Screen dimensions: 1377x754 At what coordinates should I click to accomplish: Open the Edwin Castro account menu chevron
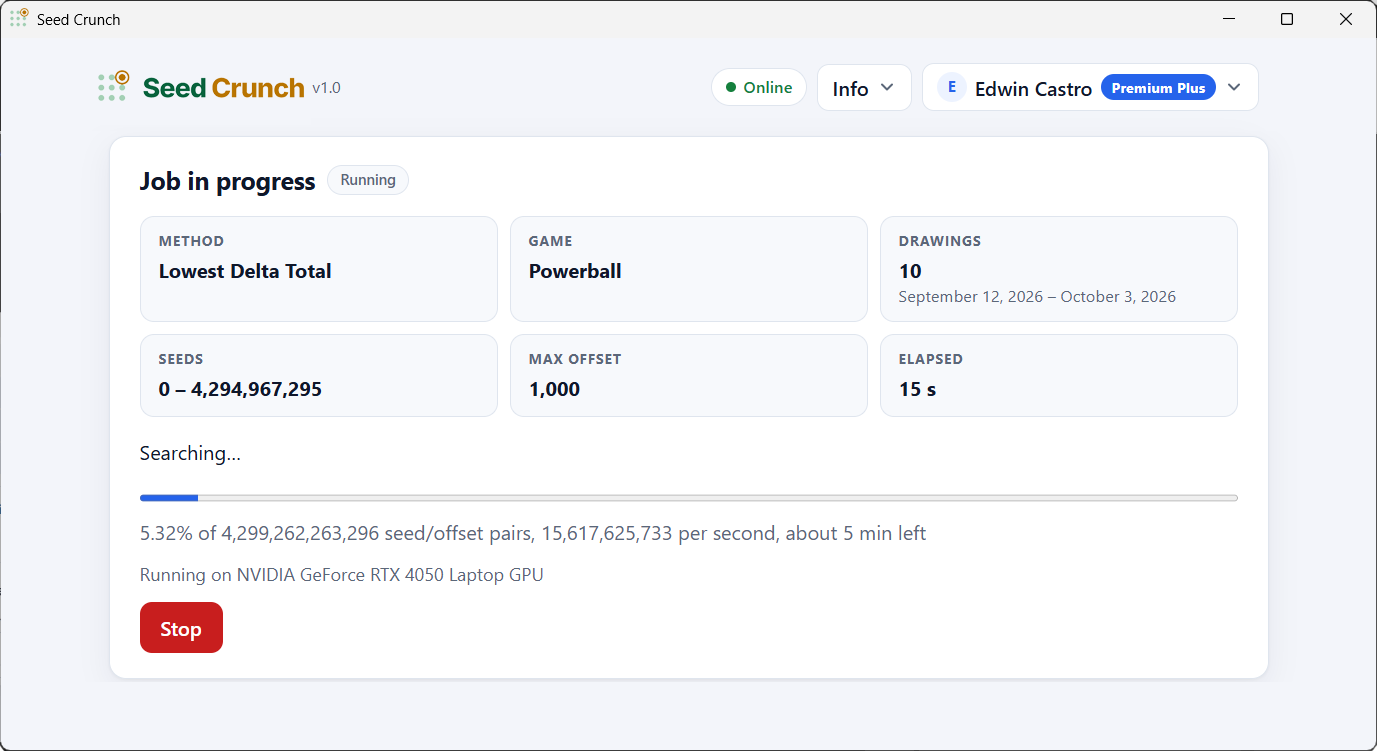click(x=1234, y=88)
